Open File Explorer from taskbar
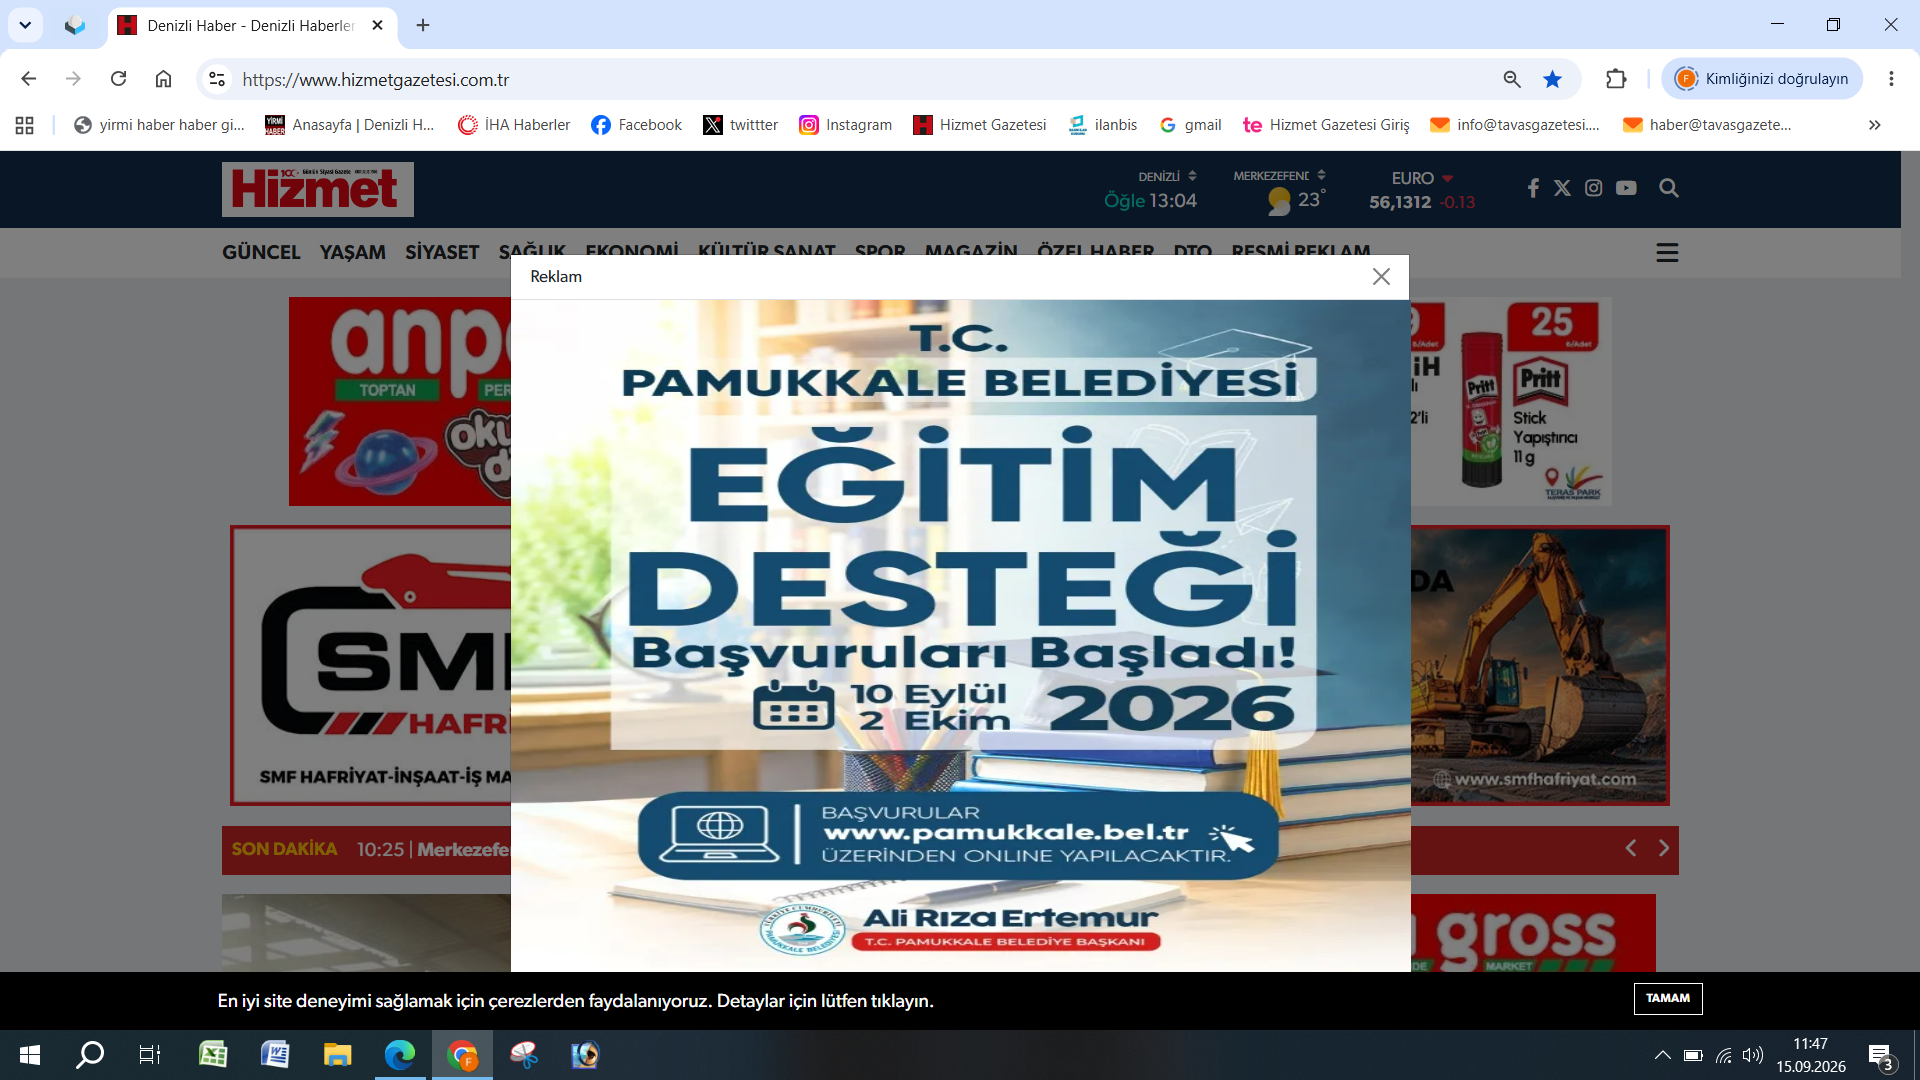Screen dimensions: 1920x1080 click(337, 1055)
